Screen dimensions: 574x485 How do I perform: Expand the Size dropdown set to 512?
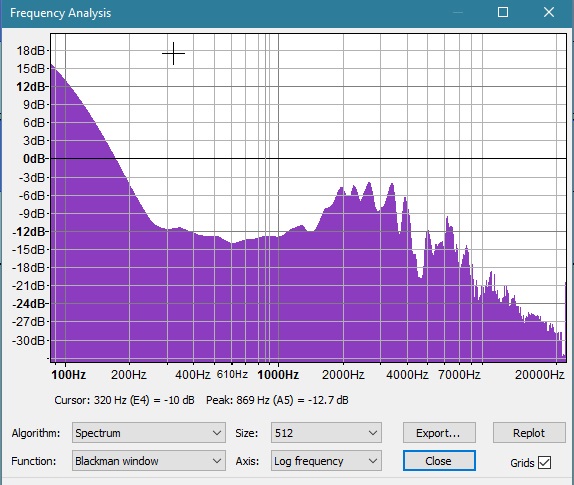pos(326,433)
